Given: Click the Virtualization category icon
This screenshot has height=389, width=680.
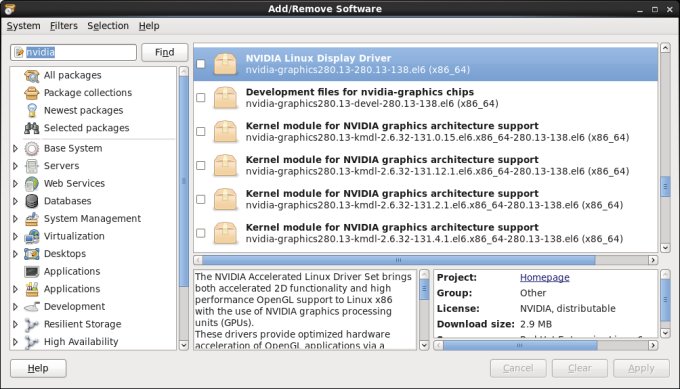Looking at the screenshot, I should (x=32, y=236).
